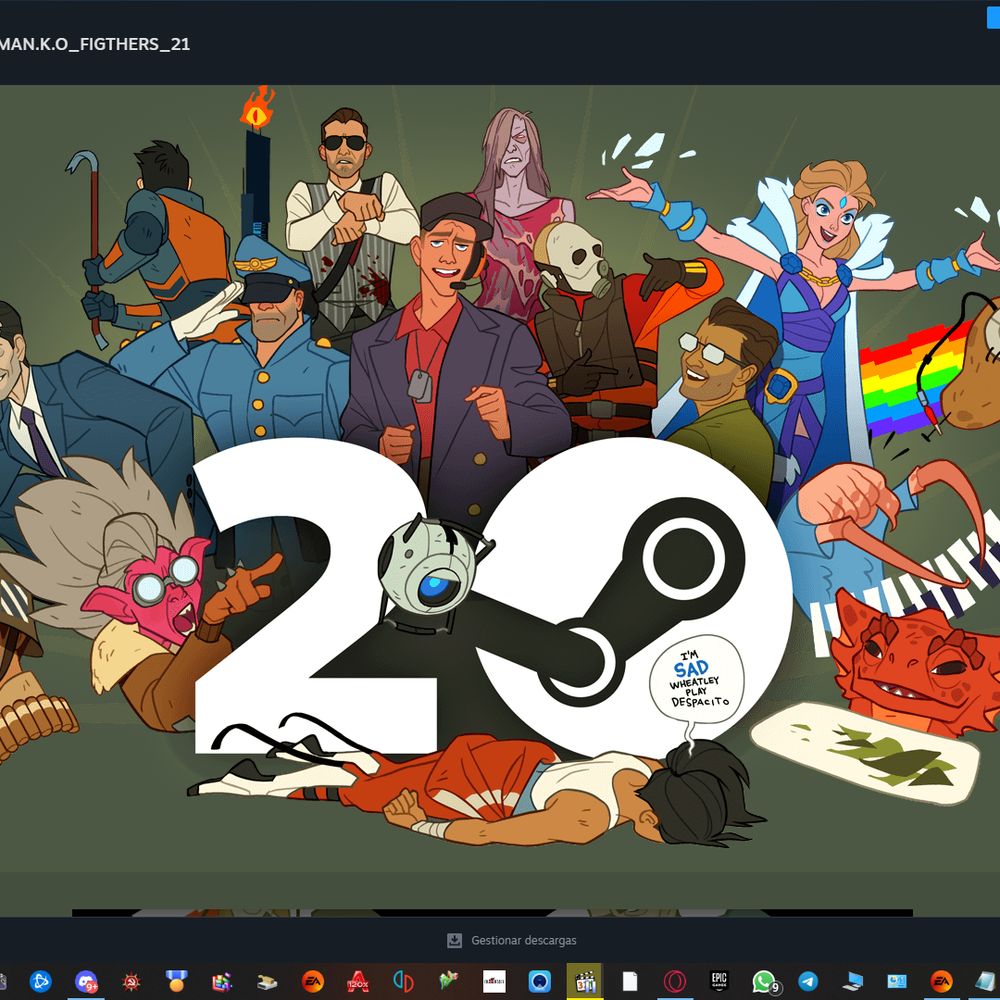This screenshot has width=1000, height=1000.
Task: Open Battle.net from the taskbar
Action: click(40, 981)
